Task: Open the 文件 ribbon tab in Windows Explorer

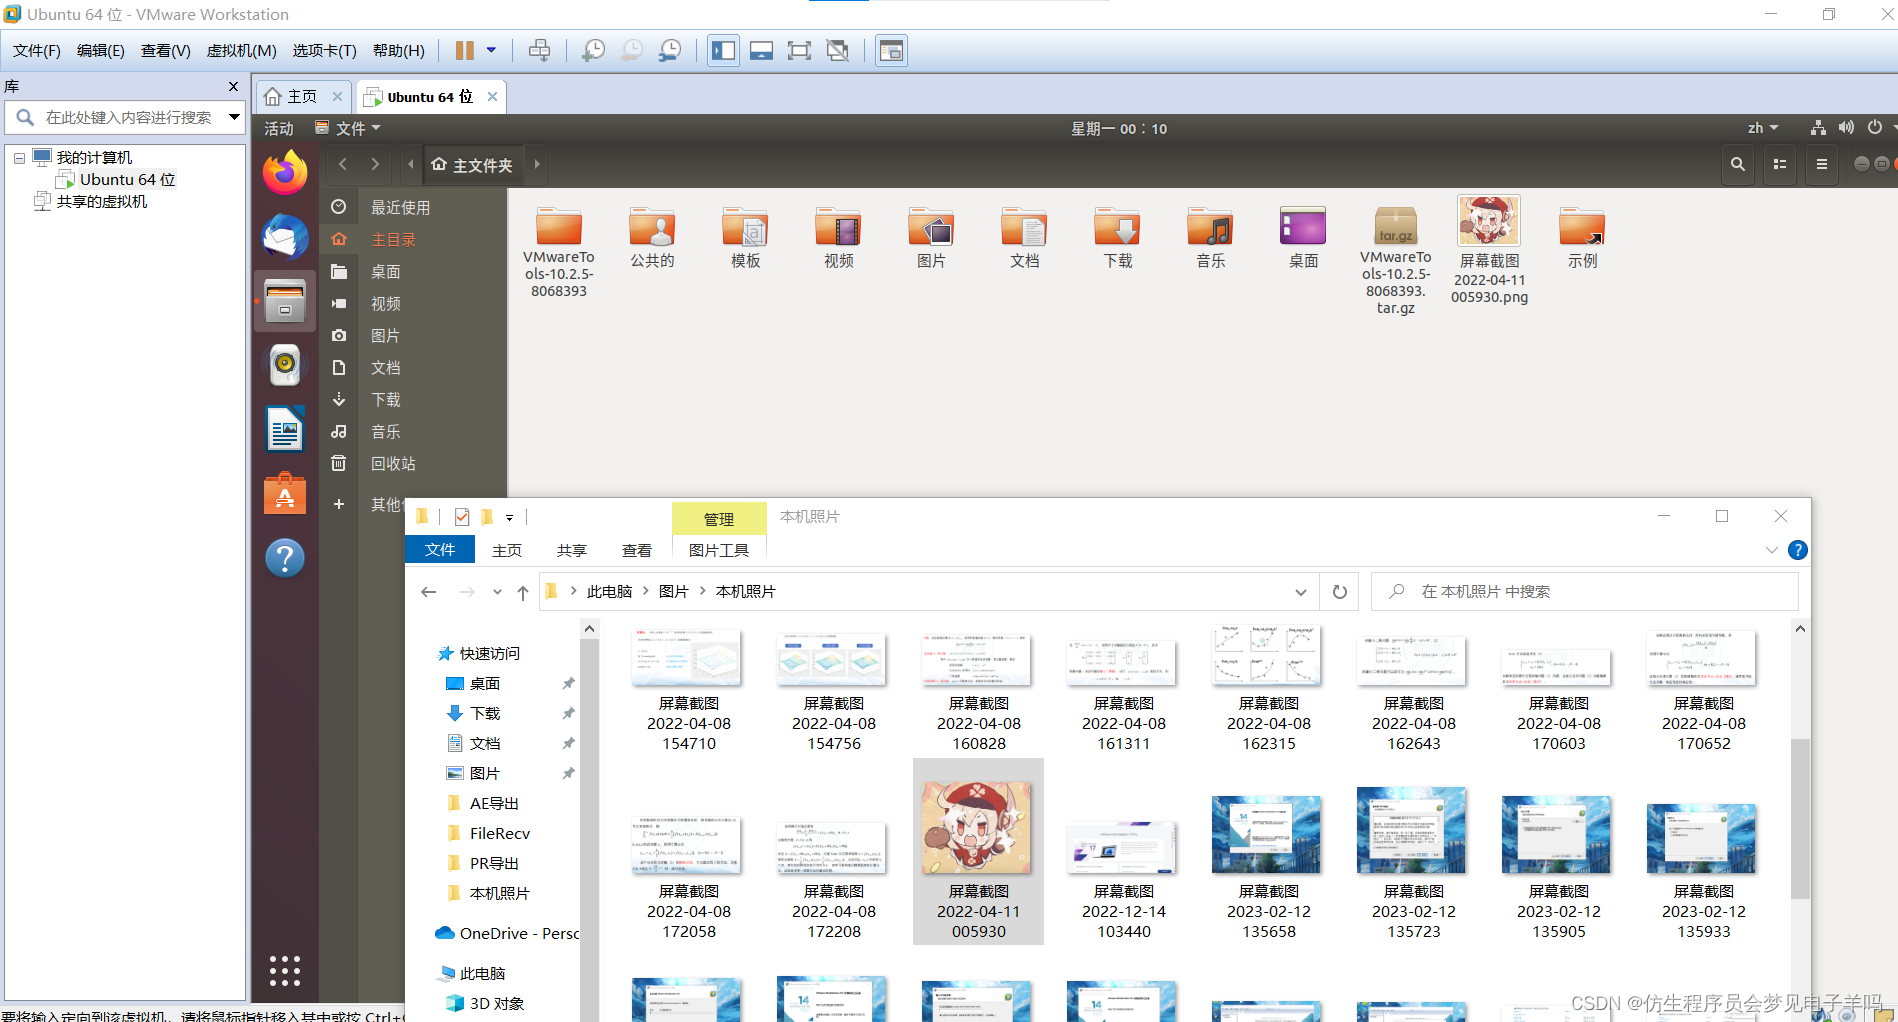Action: point(440,549)
